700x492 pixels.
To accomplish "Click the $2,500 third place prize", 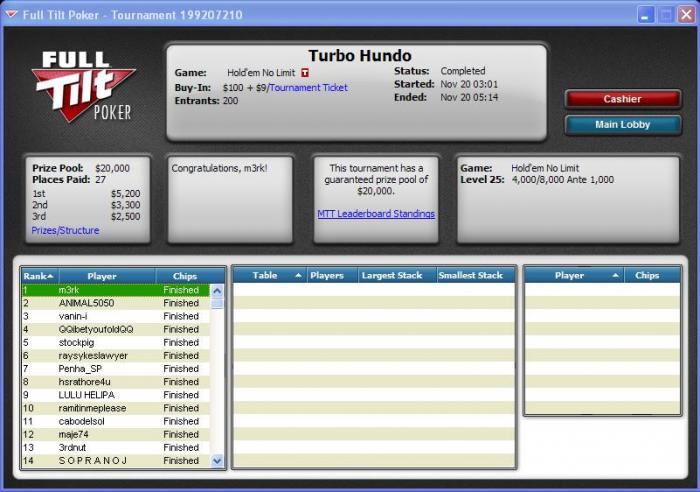I will pos(125,217).
